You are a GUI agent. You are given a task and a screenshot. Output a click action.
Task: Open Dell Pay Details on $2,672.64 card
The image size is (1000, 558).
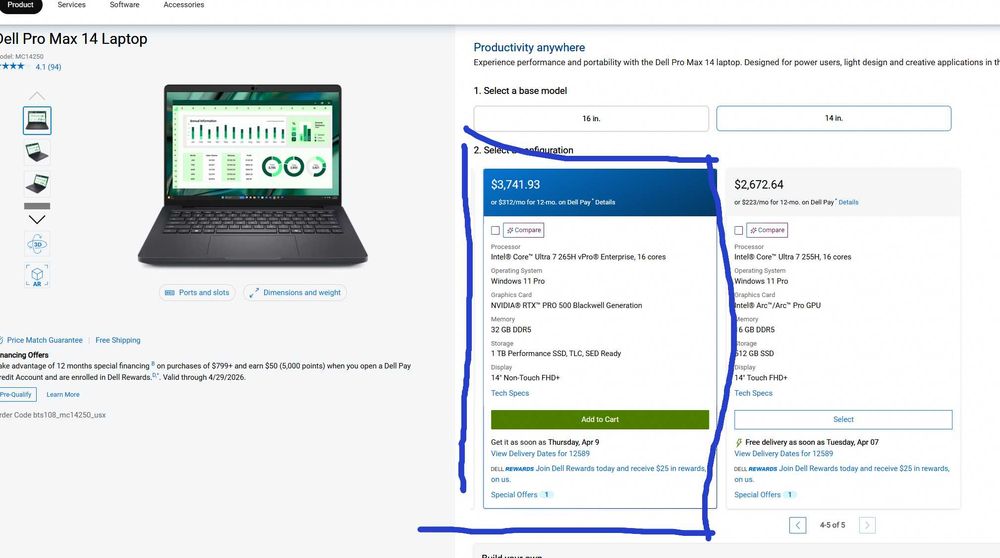coord(848,202)
